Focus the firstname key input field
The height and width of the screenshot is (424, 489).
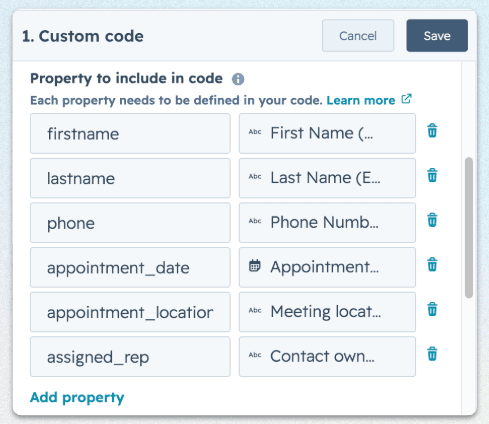click(x=130, y=133)
